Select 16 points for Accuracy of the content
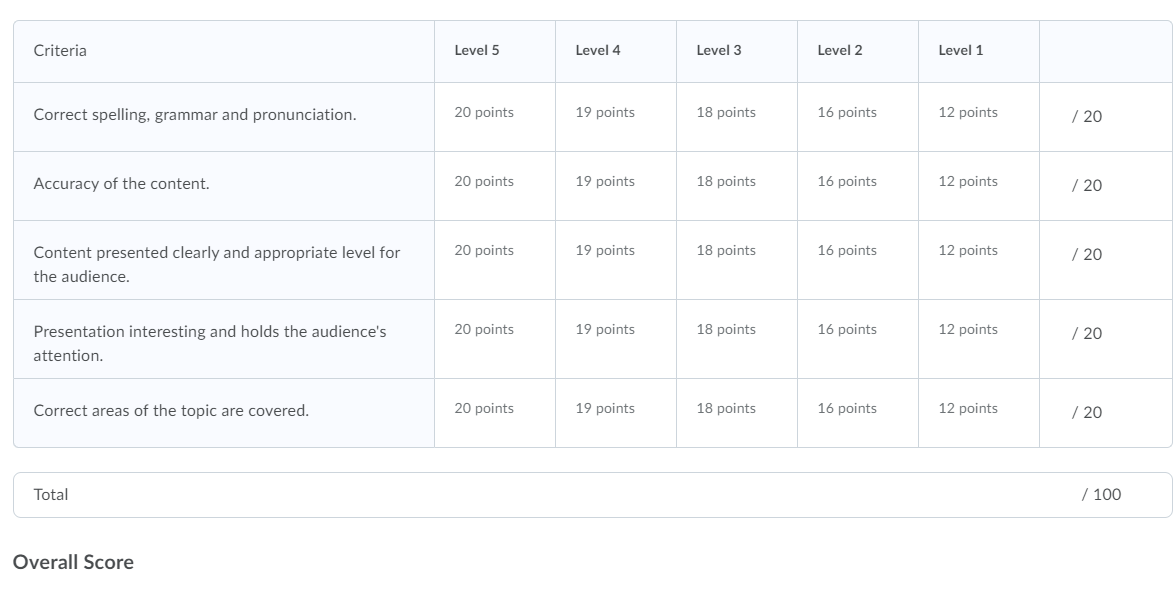The image size is (1174, 601). point(858,186)
